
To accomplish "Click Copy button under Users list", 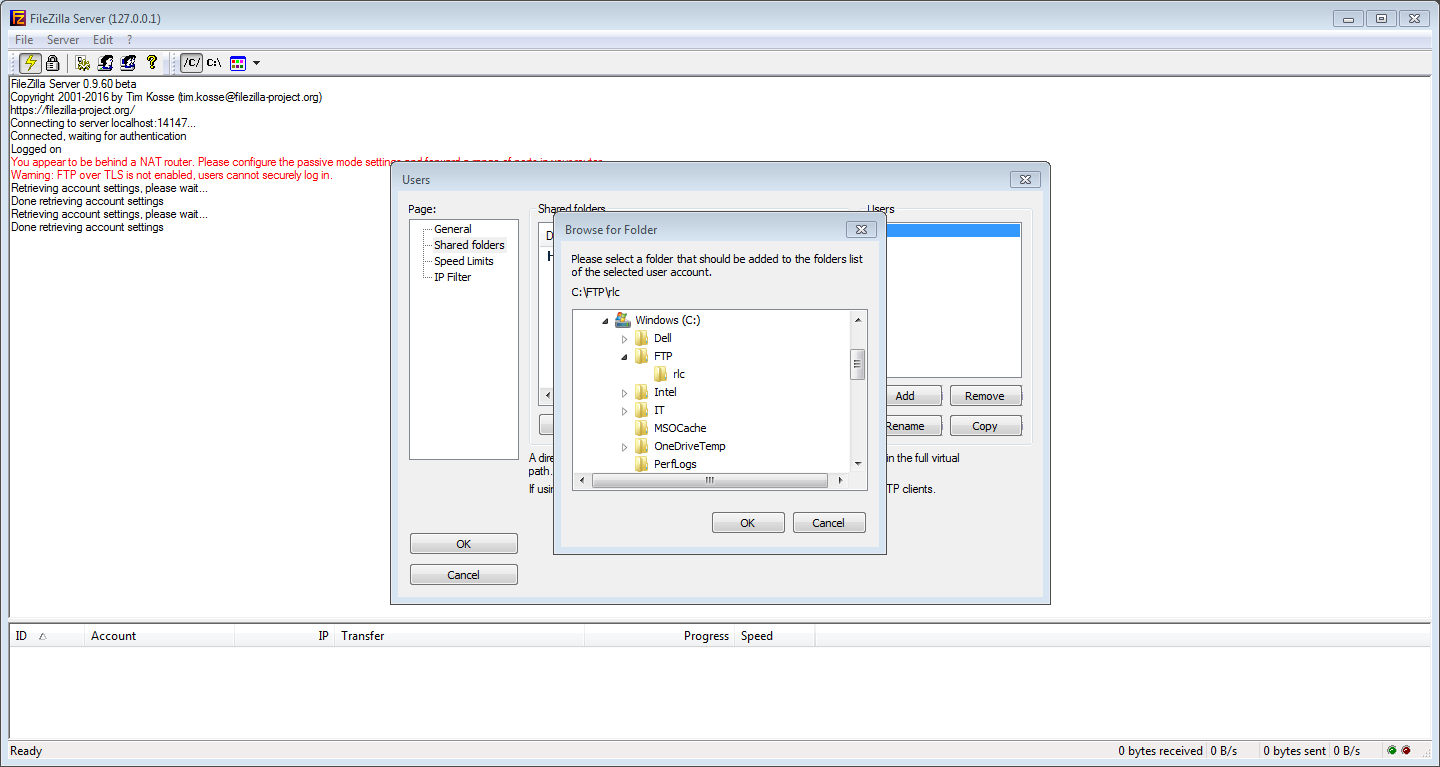I will click(985, 426).
